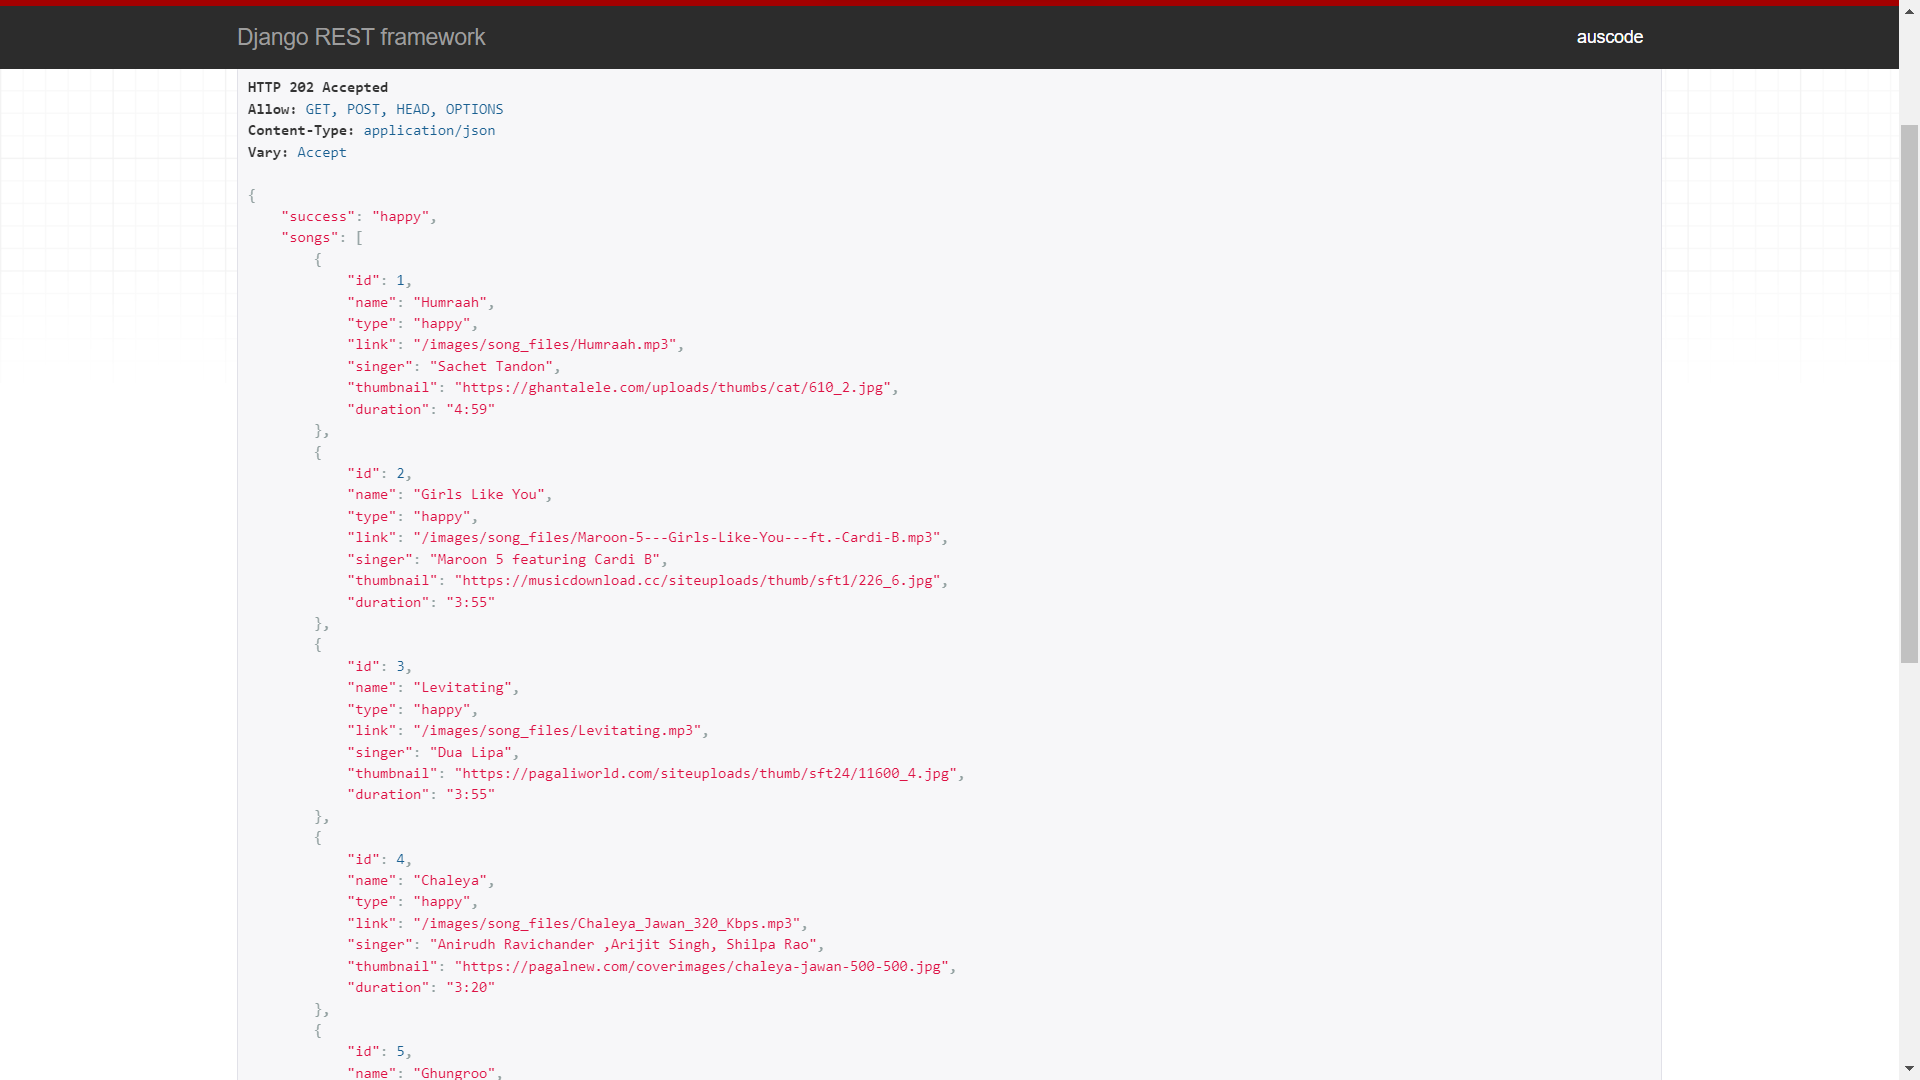
Task: Click the Humraah.mp3 link value
Action: point(544,345)
